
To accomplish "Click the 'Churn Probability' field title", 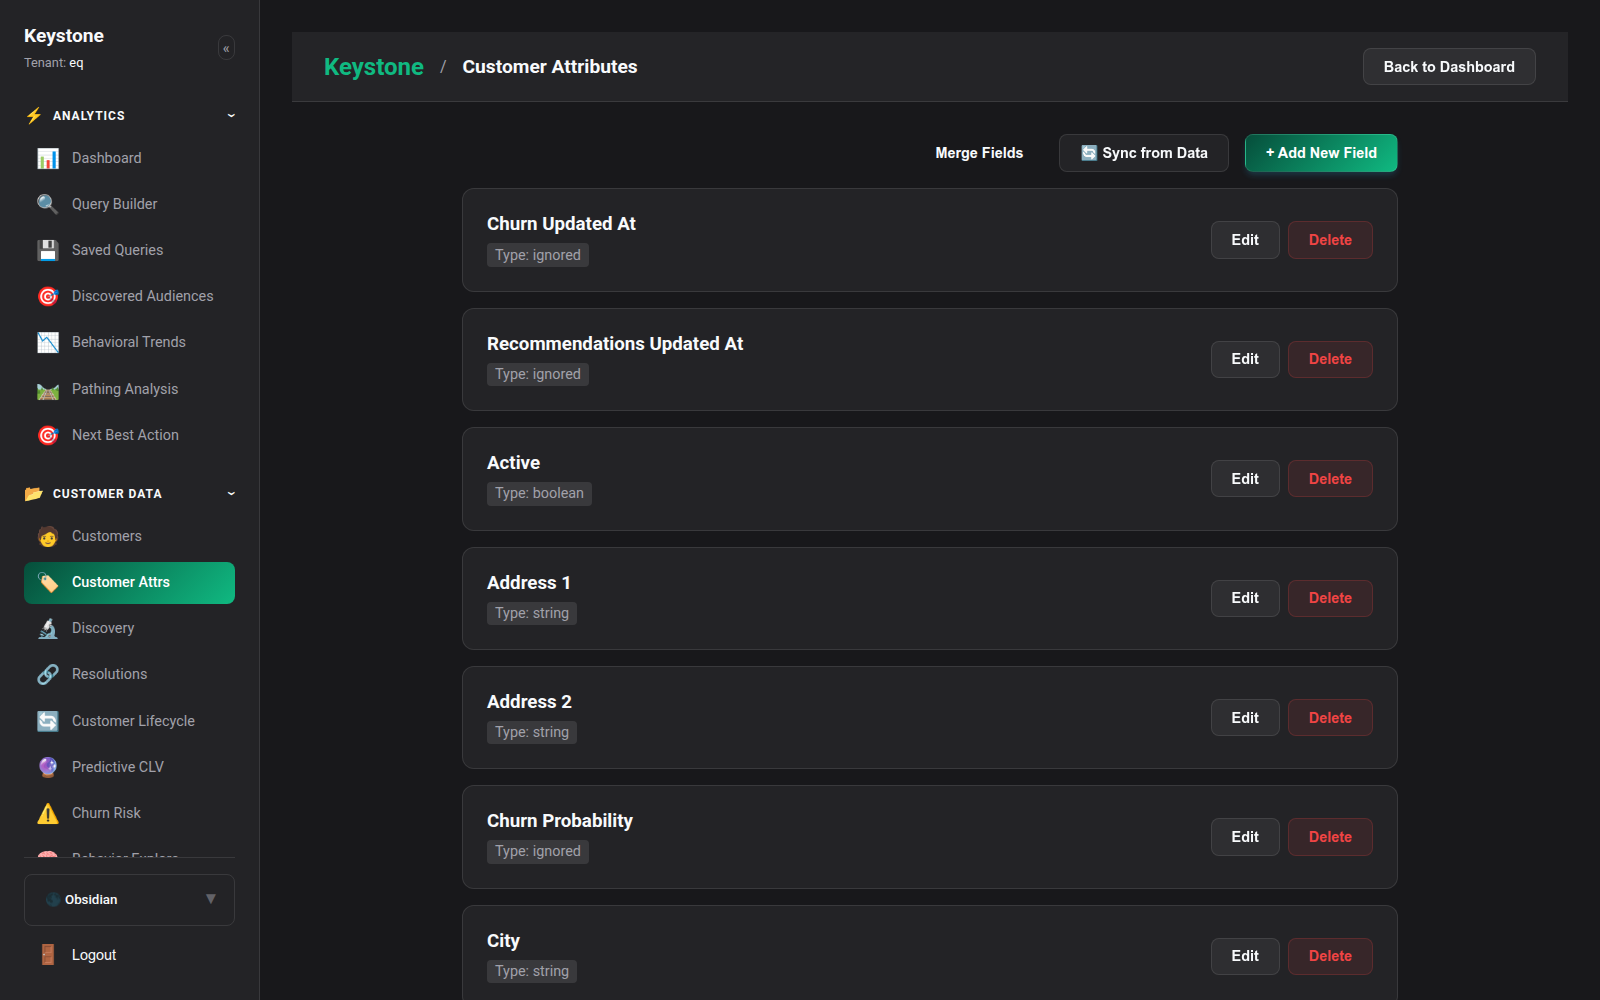I will point(560,821).
